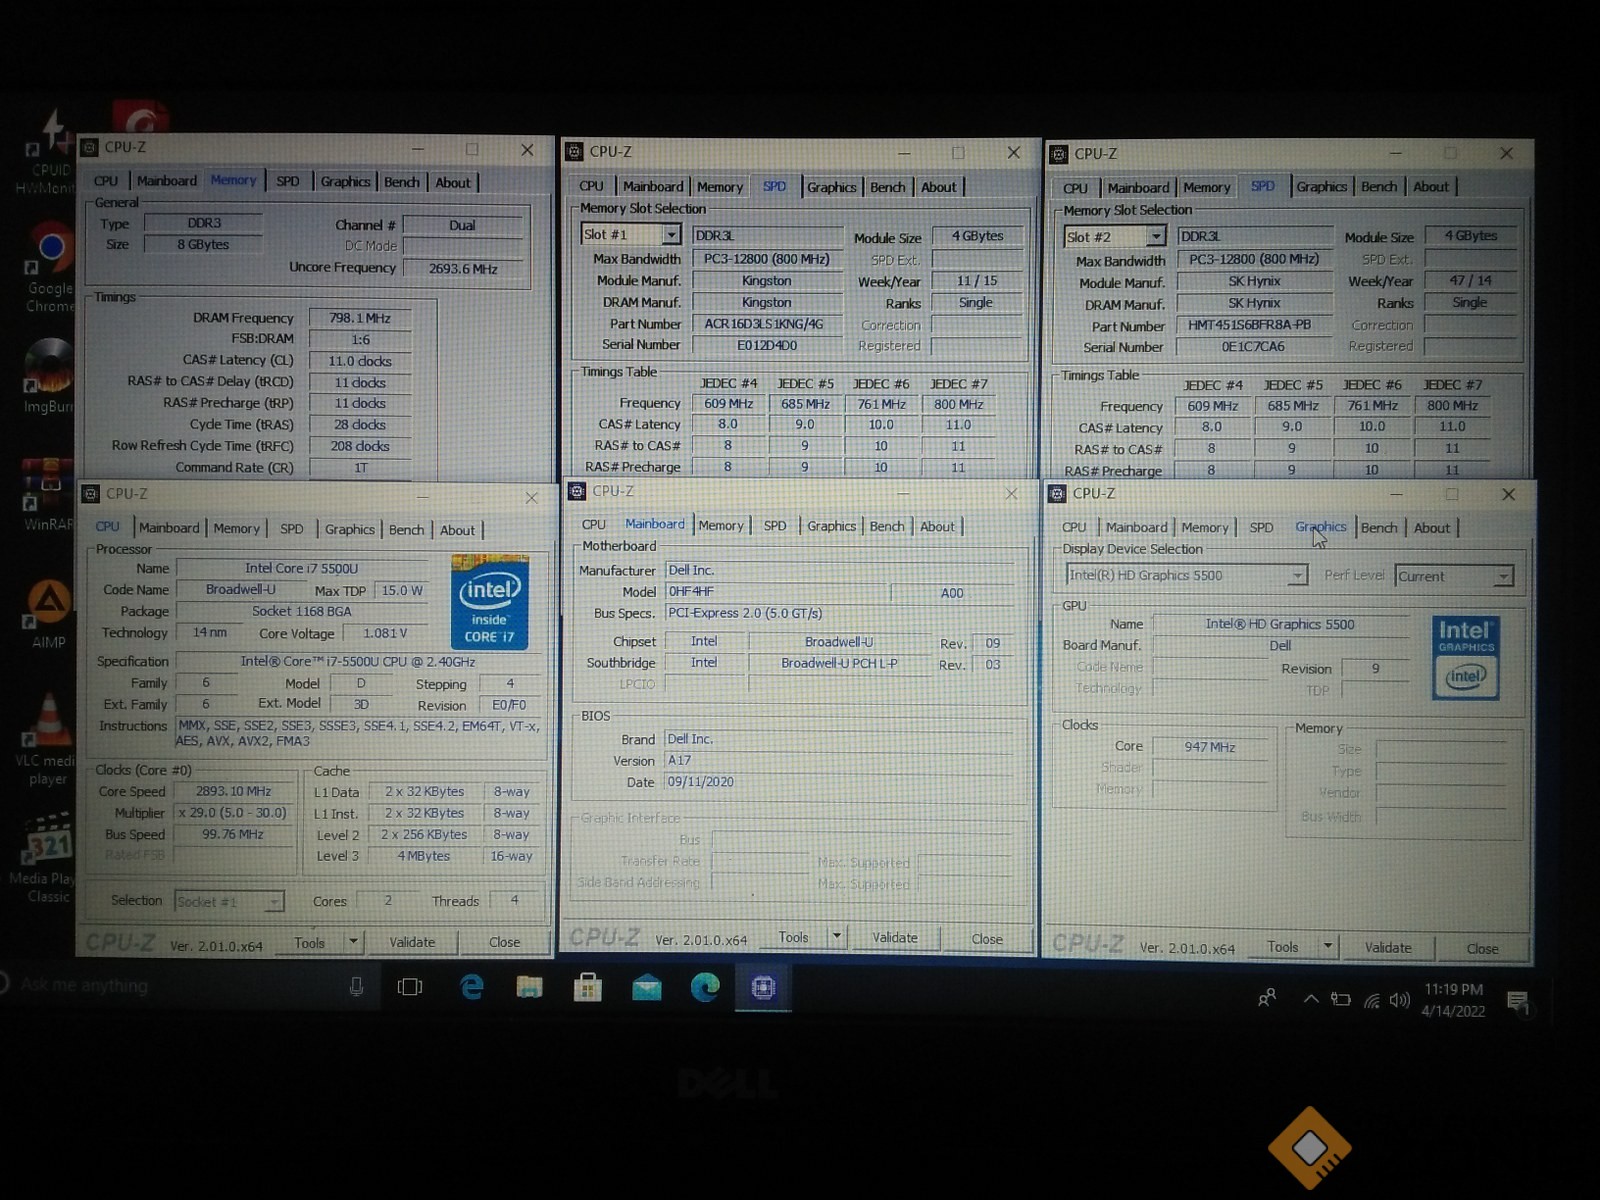Open Microsoft Edge legacy from the taskbar
Viewport: 1600px width, 1200px height.
[471, 987]
